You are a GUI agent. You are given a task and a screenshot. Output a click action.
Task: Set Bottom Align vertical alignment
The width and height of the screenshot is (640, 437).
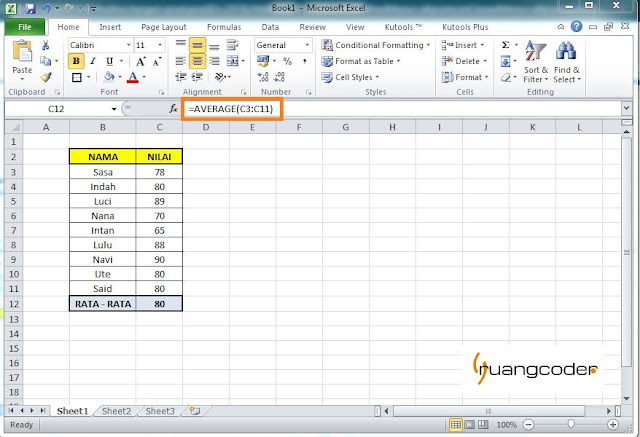click(x=214, y=46)
